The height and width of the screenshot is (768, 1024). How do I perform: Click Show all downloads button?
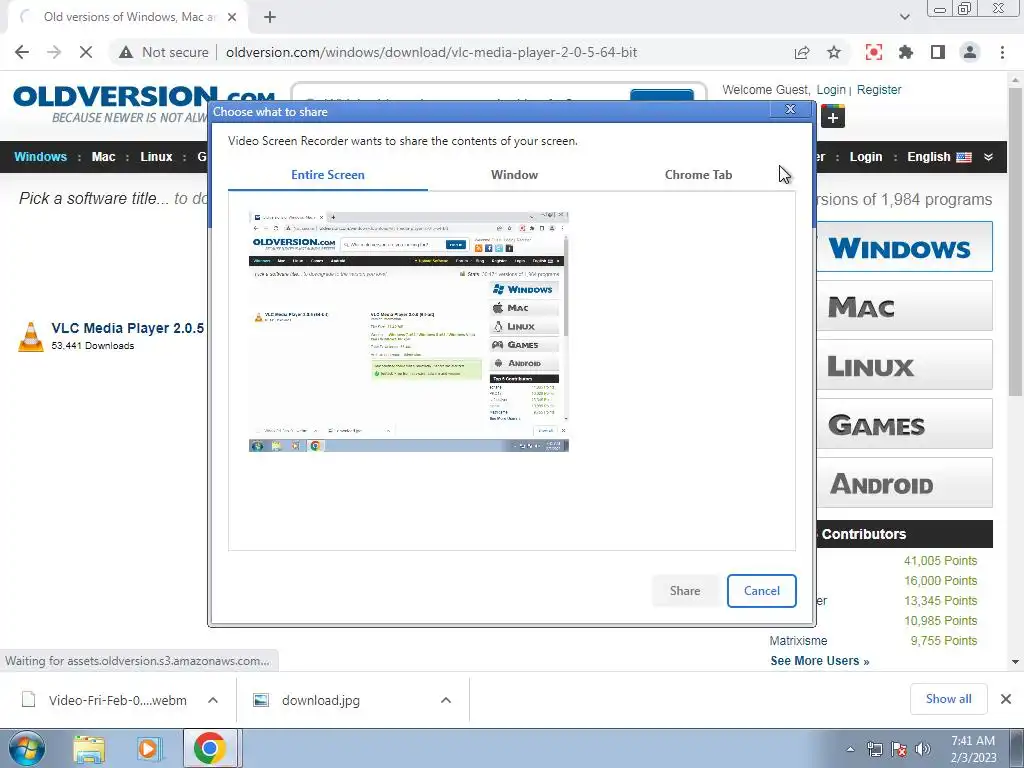949,699
